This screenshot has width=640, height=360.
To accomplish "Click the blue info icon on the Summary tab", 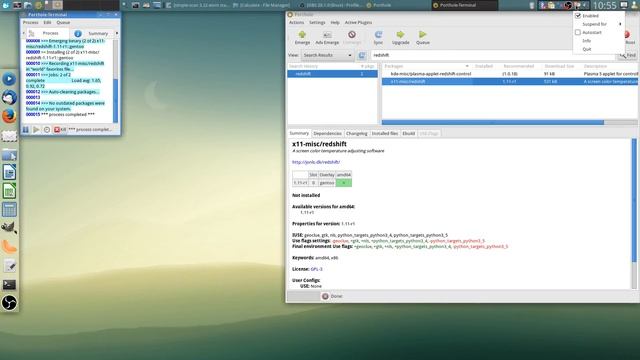I will tap(78, 33).
